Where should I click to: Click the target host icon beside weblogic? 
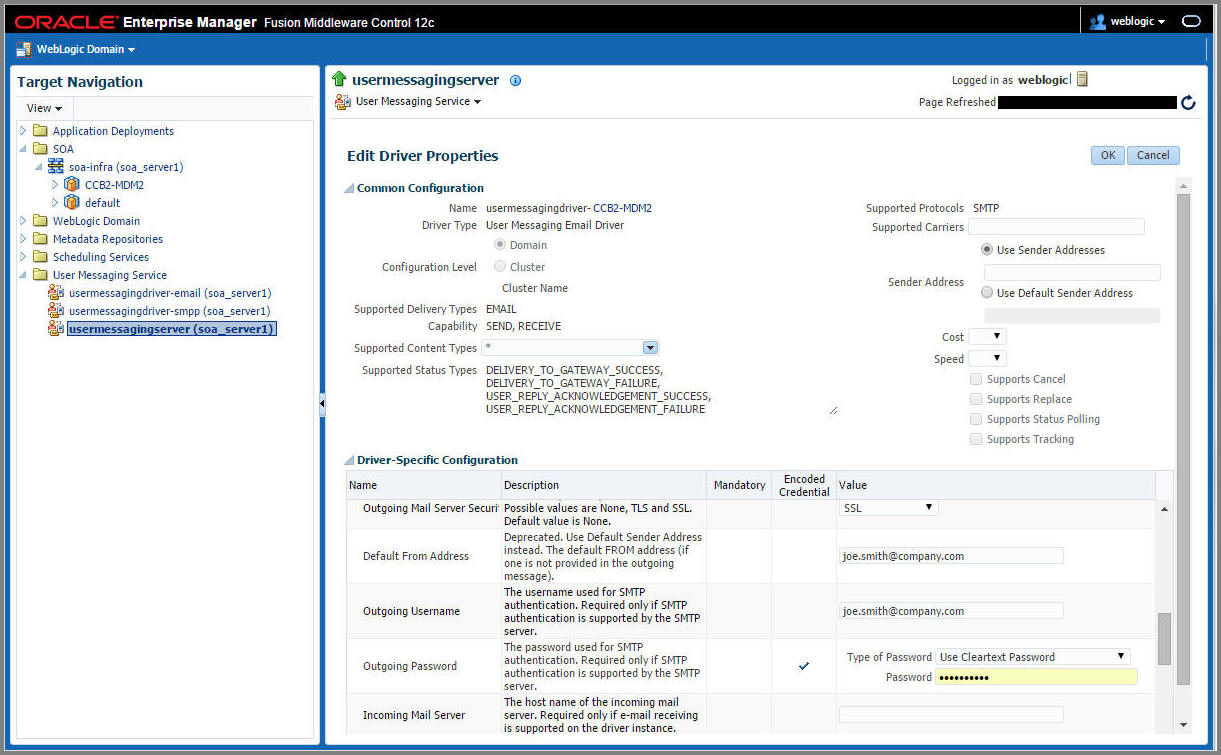click(x=1082, y=80)
